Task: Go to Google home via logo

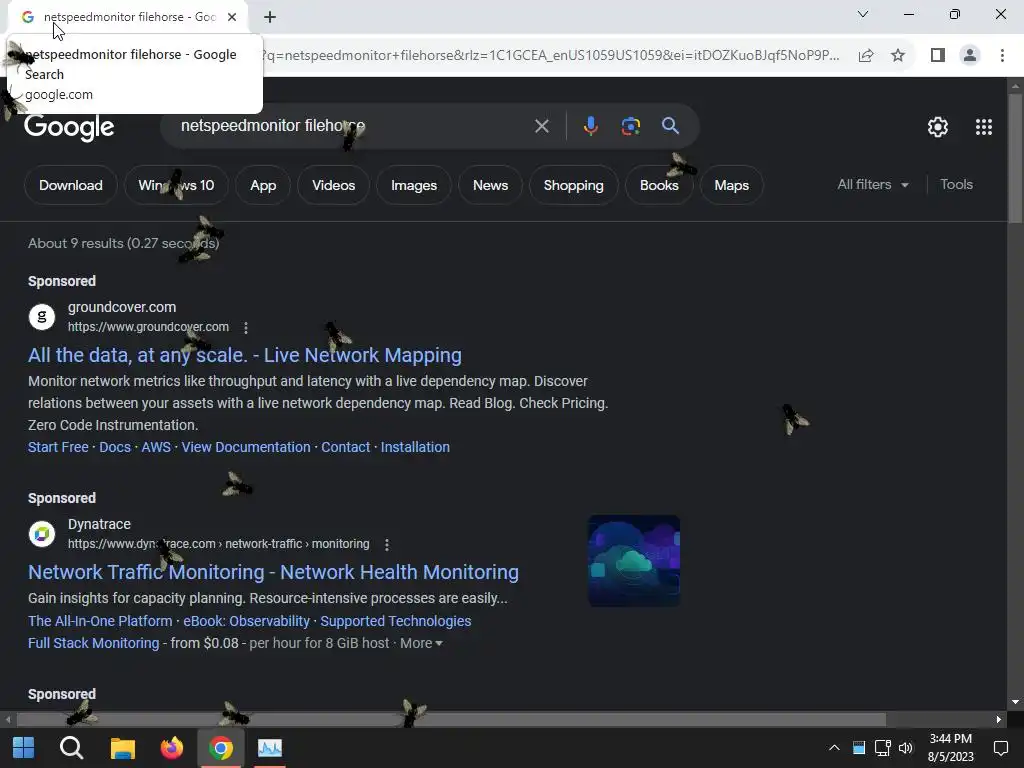Action: [69, 127]
